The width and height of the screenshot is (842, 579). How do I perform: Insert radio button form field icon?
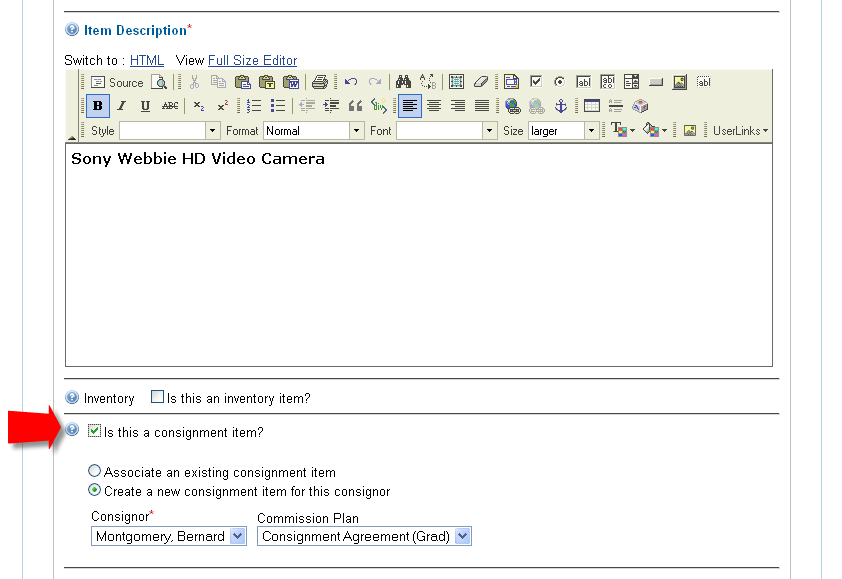(559, 82)
